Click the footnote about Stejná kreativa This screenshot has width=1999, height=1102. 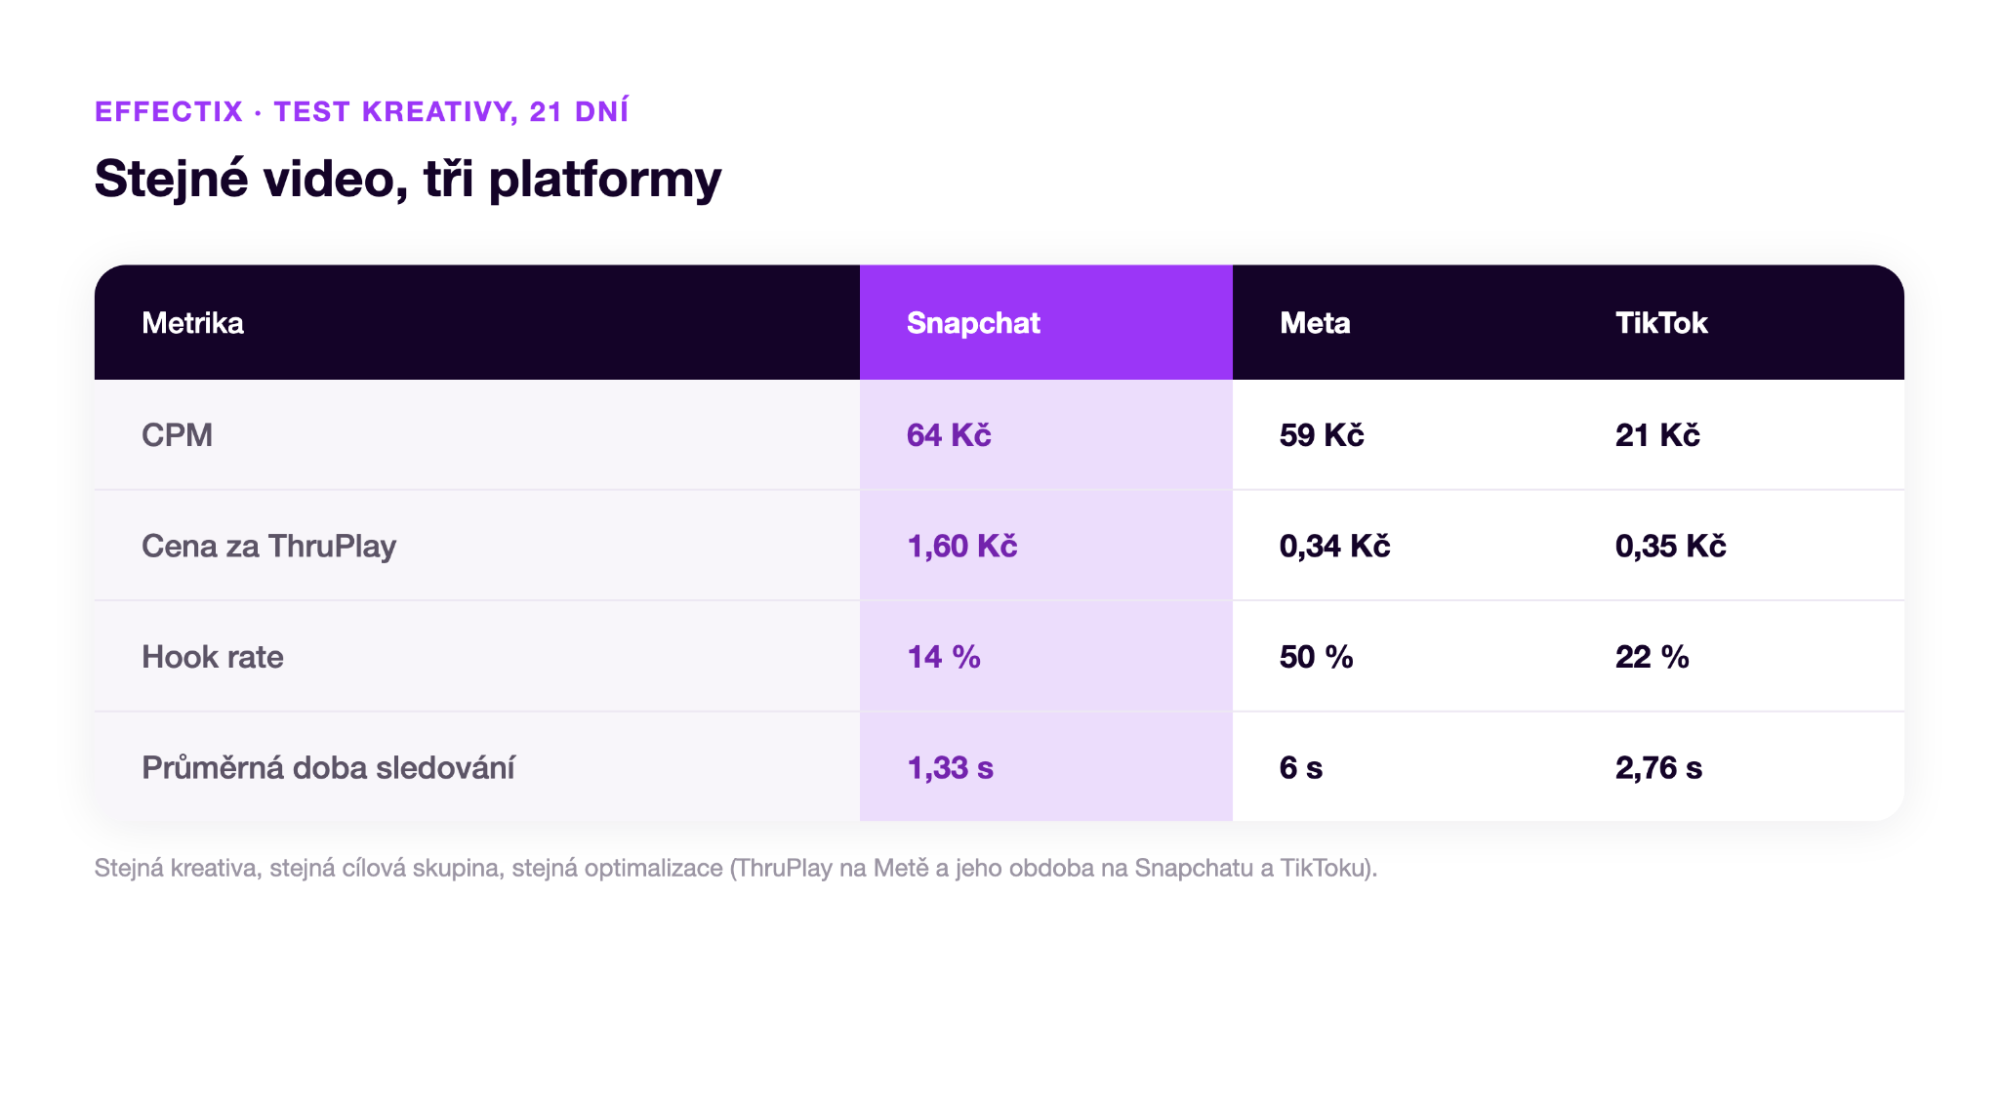tap(735, 868)
